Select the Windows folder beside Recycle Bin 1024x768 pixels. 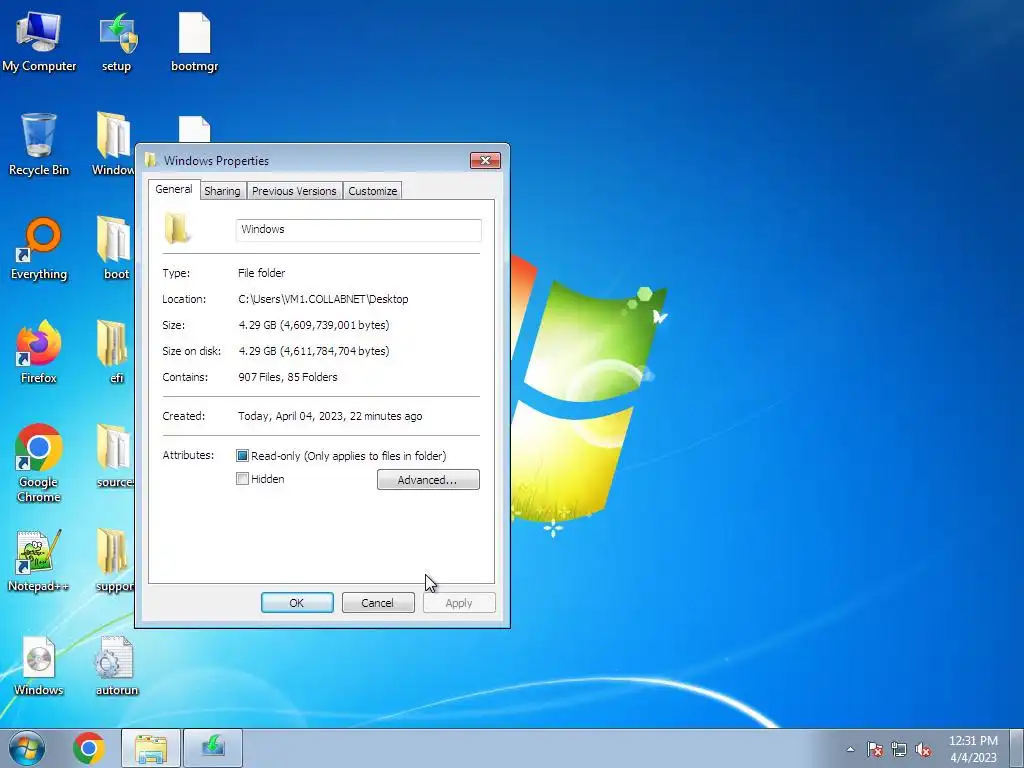pyautogui.click(x=114, y=145)
